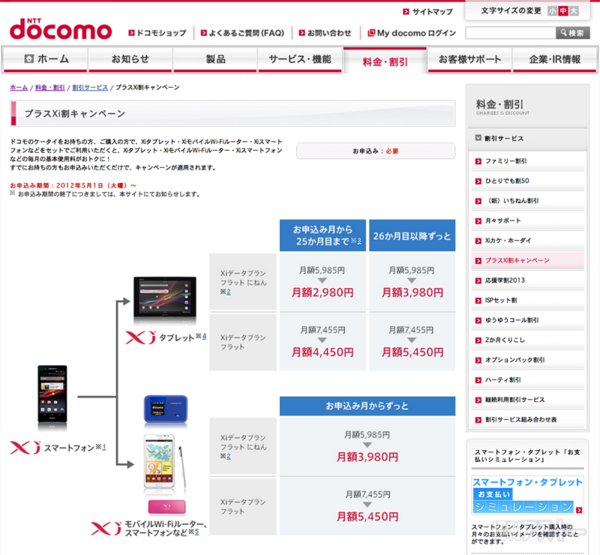Click the 月額2,980円 price text
600x555 pixels.
pyautogui.click(x=322, y=293)
